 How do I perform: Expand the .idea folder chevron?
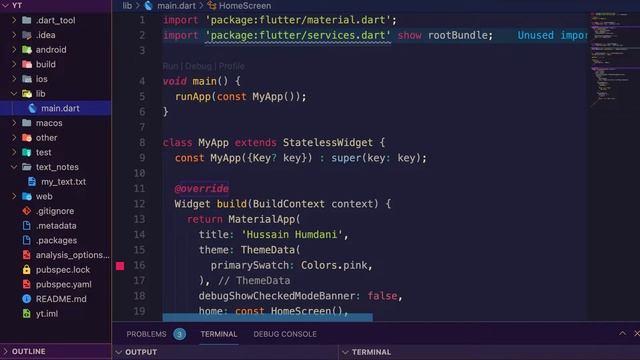tap(14, 35)
